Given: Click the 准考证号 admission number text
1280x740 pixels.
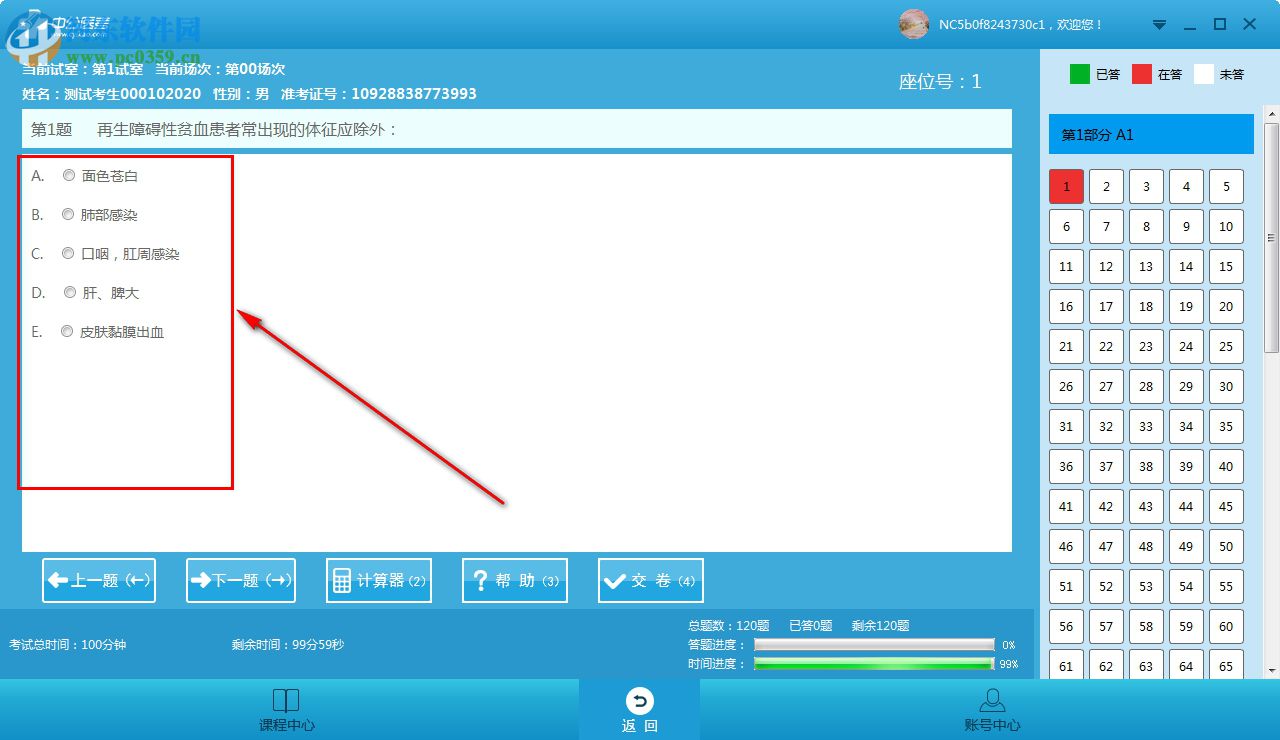Looking at the screenshot, I should pyautogui.click(x=379, y=94).
